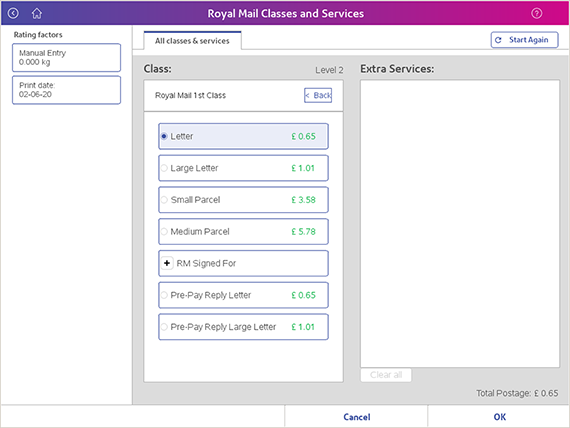Click the Cancel button
The image size is (570, 428).
(x=357, y=417)
